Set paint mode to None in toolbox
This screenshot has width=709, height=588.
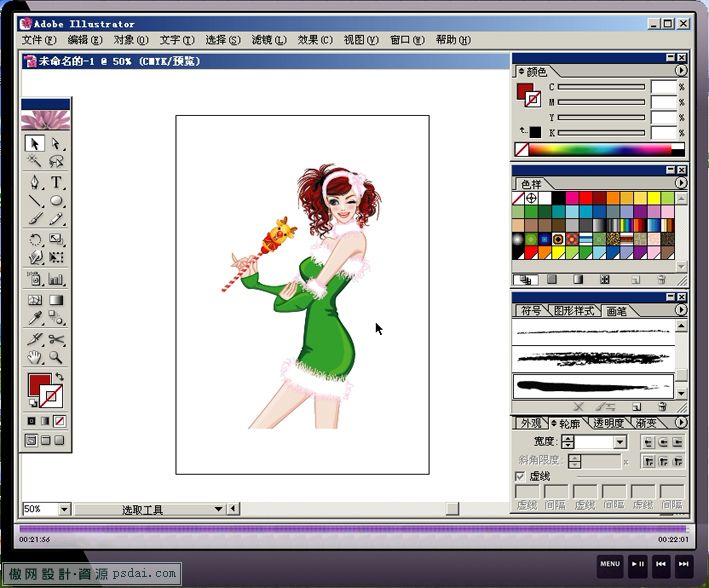tap(59, 421)
